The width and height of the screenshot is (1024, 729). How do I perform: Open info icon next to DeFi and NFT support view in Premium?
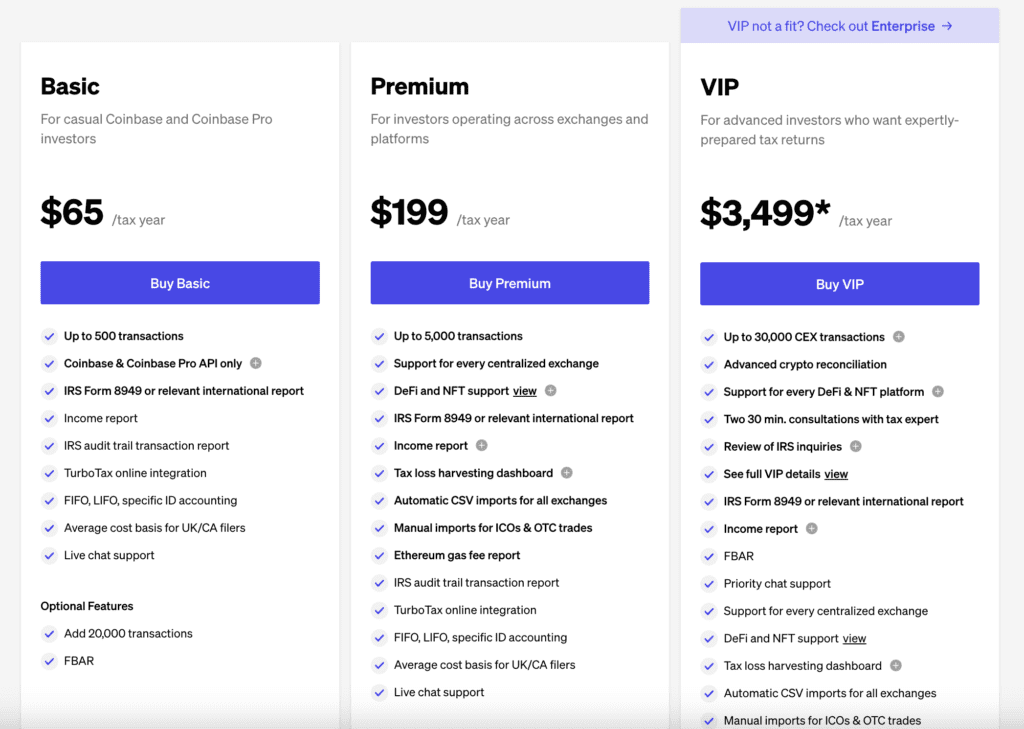(x=551, y=391)
